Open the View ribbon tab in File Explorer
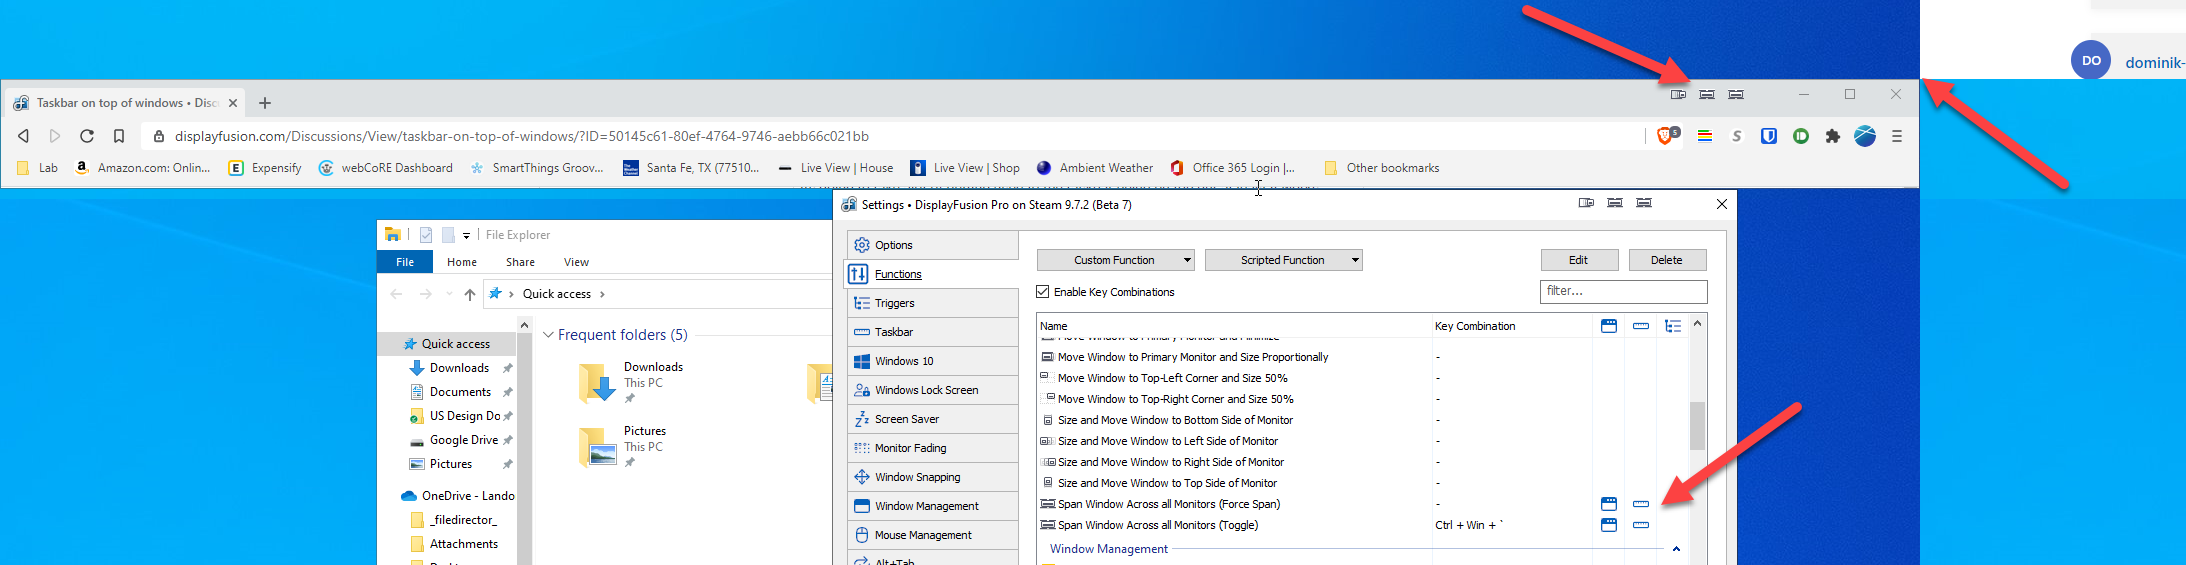 pyautogui.click(x=576, y=262)
